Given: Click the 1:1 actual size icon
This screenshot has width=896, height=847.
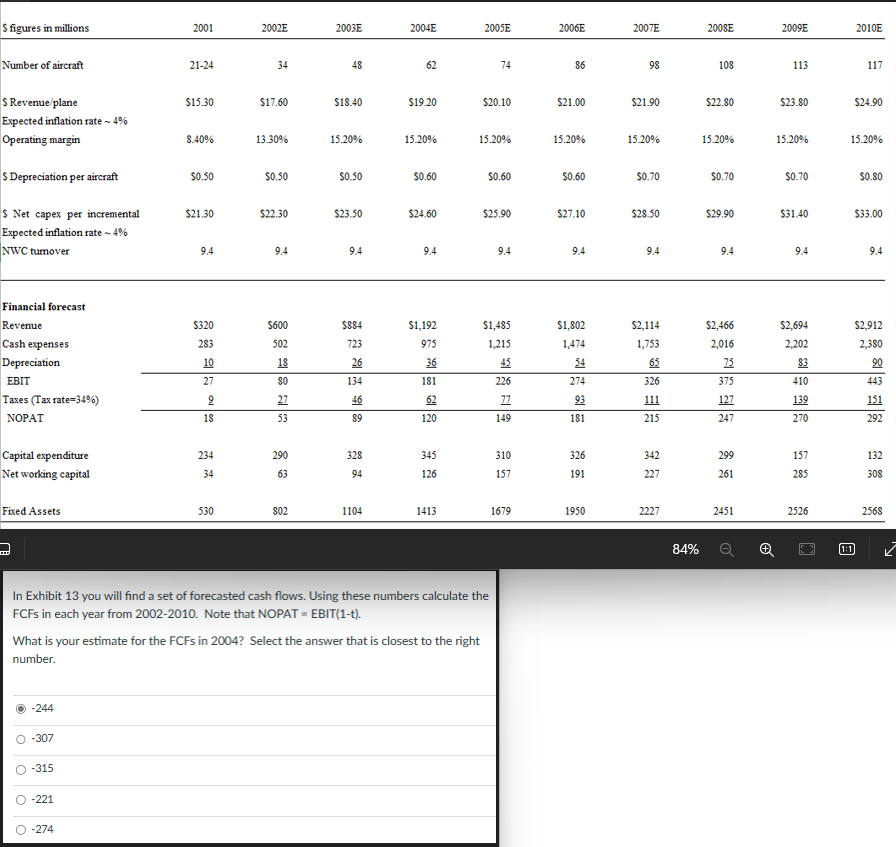Looking at the screenshot, I should tap(846, 549).
